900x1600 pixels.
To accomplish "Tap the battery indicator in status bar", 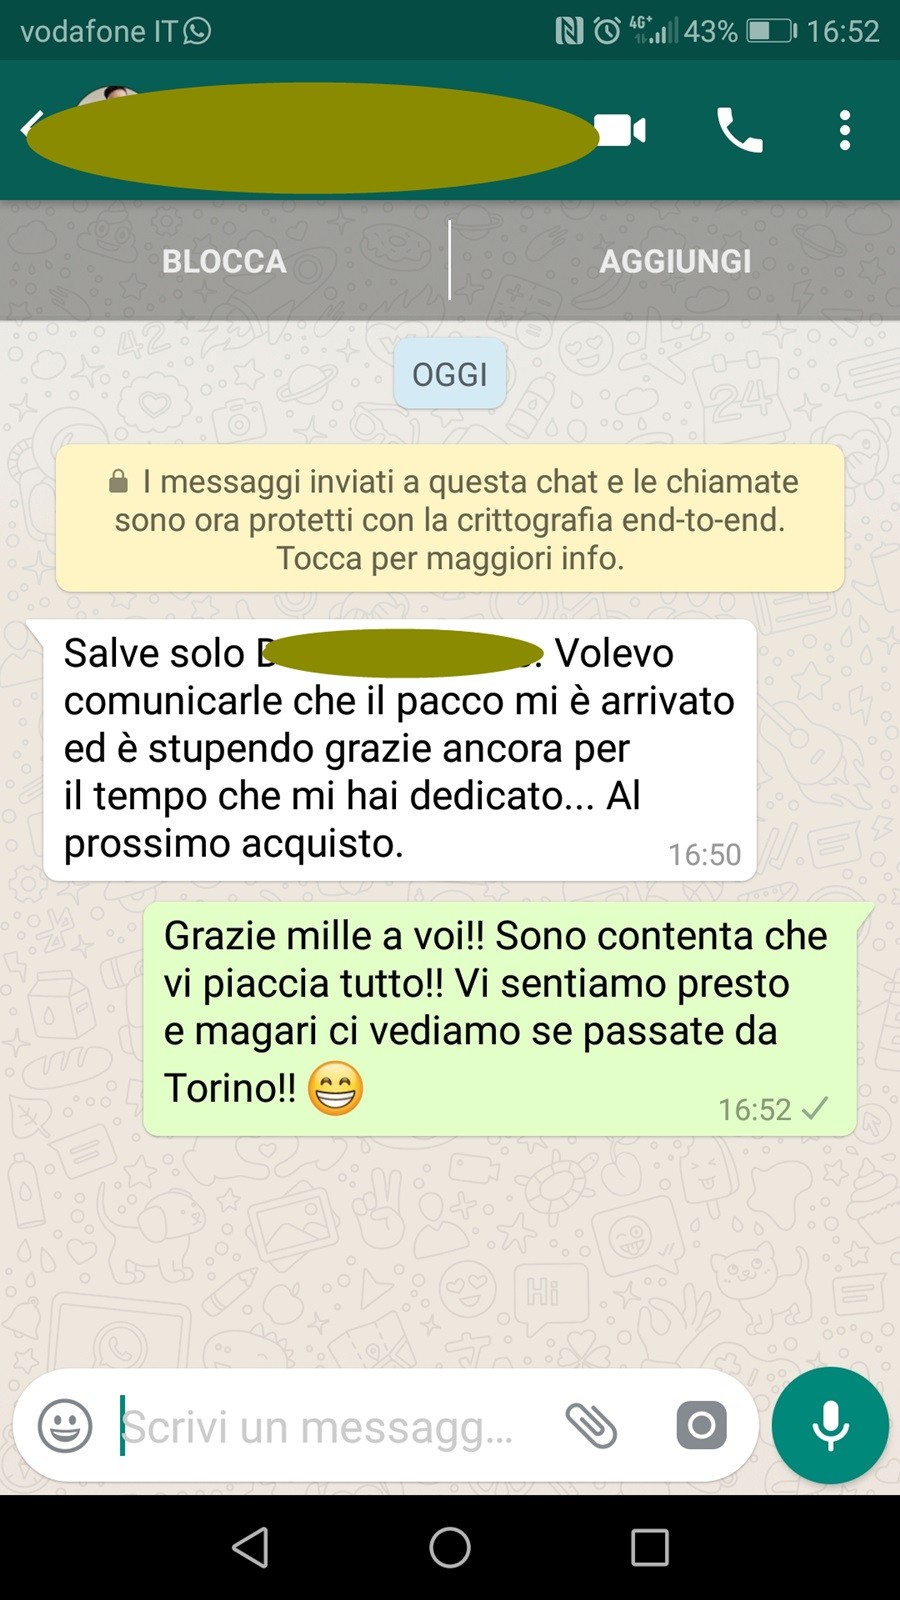I will point(772,31).
